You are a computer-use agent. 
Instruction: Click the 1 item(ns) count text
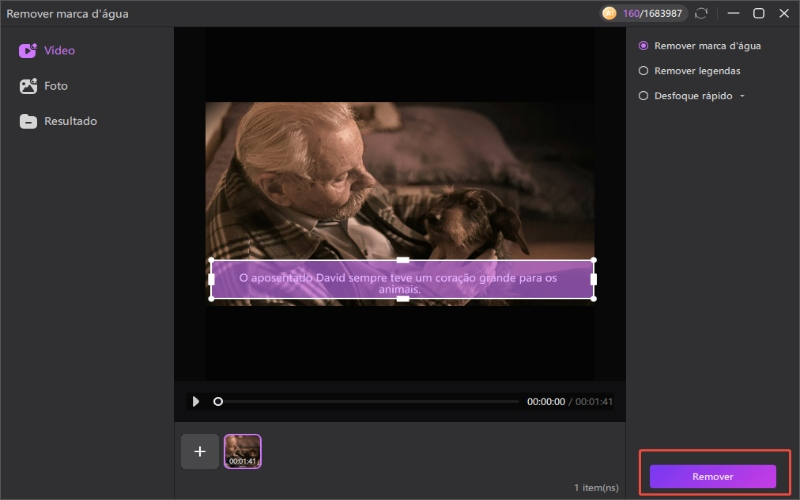click(x=596, y=488)
